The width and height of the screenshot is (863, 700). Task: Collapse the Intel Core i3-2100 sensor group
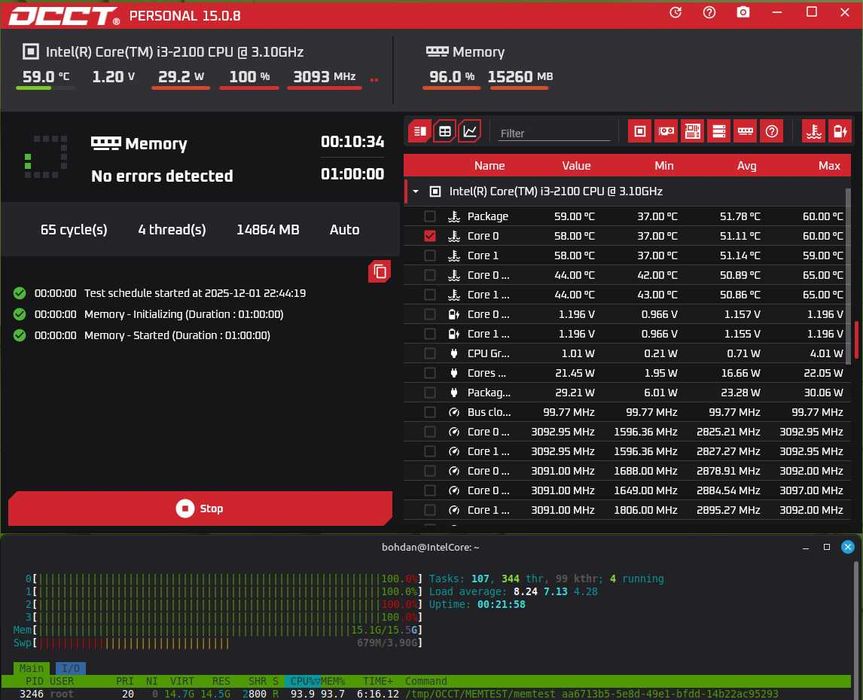tap(416, 192)
